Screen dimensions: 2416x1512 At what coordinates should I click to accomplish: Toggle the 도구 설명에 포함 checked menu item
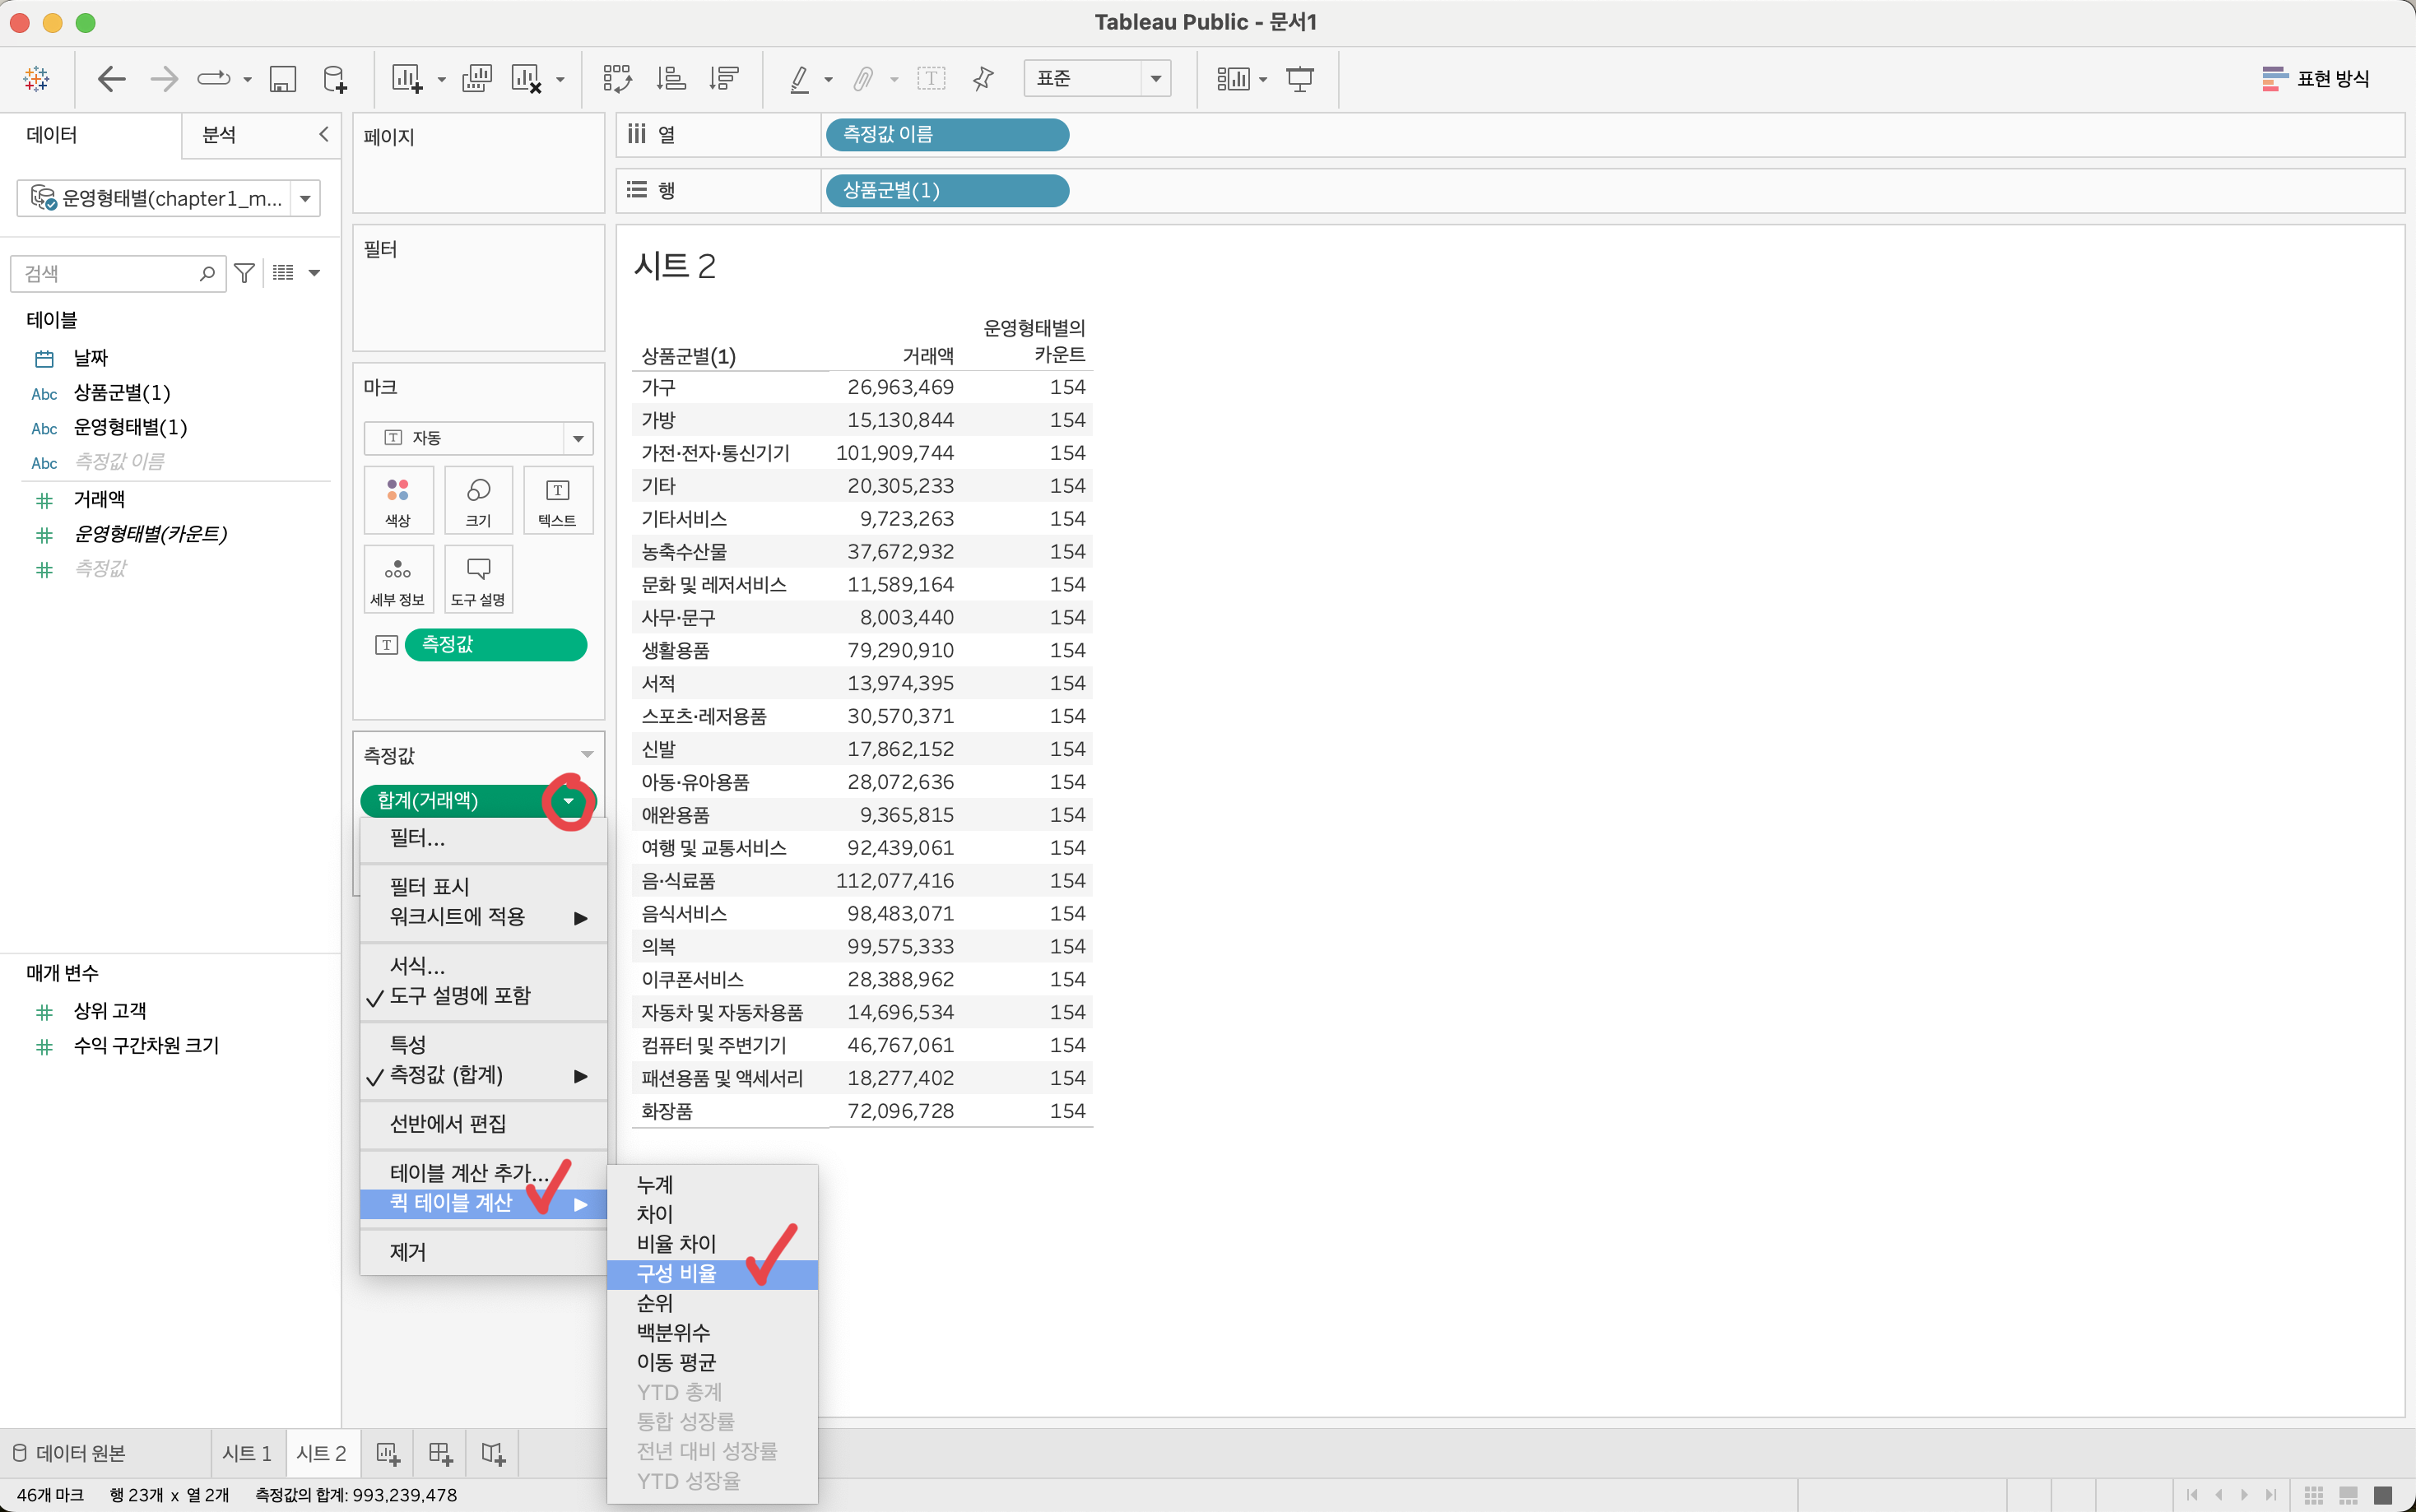[x=460, y=996]
